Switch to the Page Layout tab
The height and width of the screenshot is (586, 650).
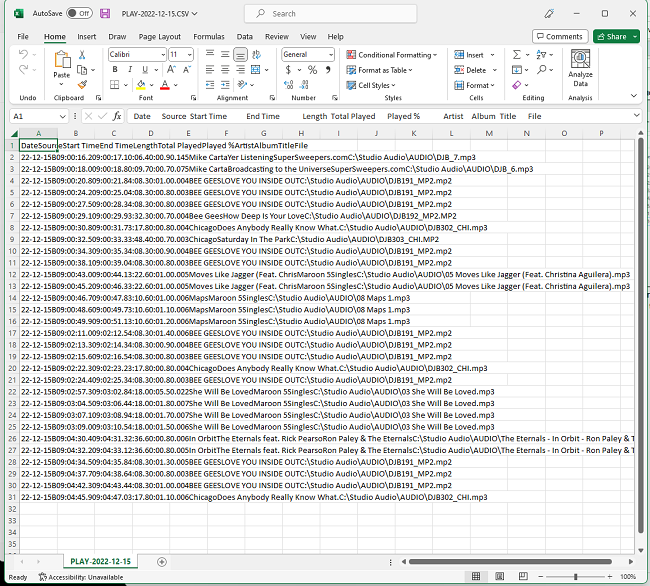(x=160, y=36)
